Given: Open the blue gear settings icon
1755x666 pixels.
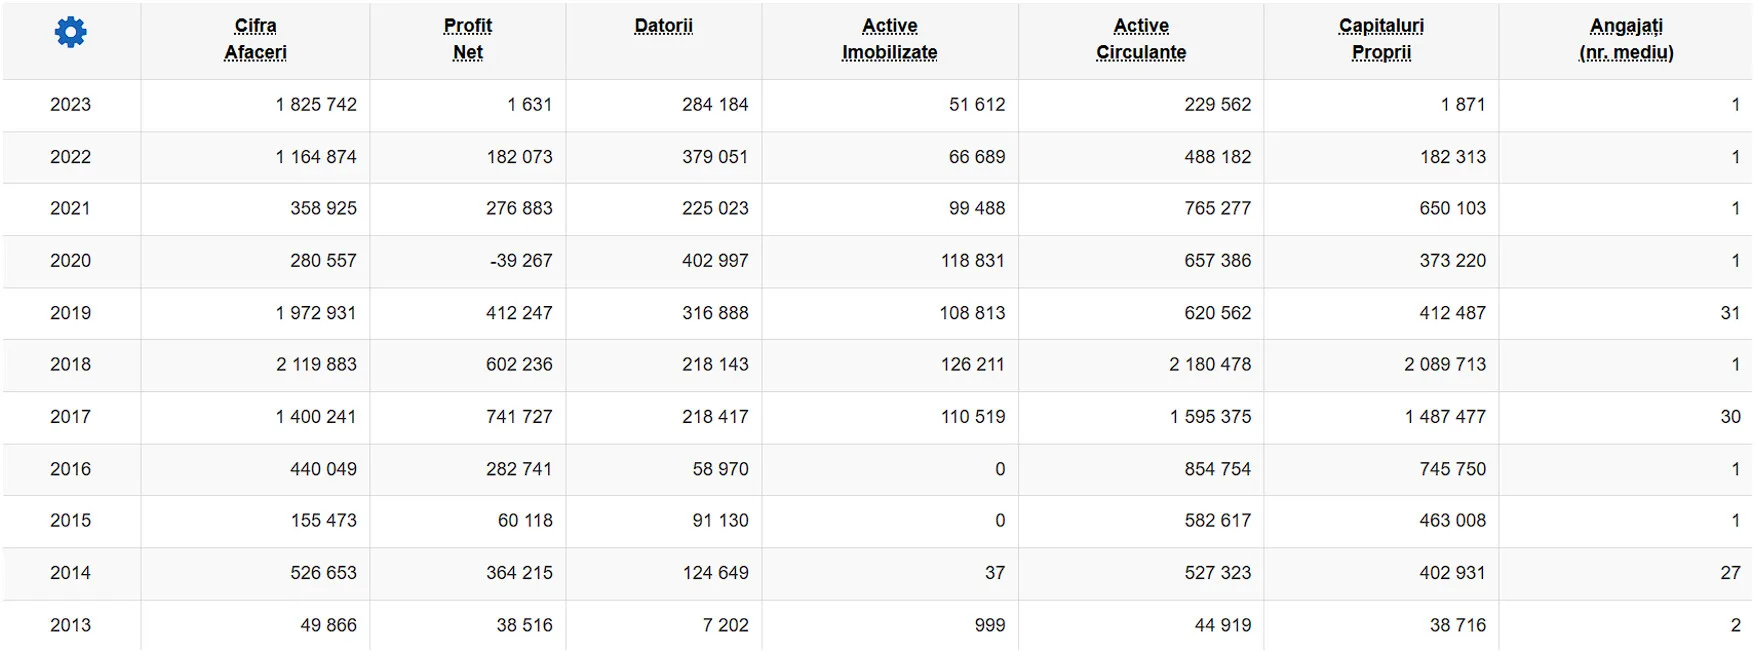Looking at the screenshot, I should [x=70, y=32].
